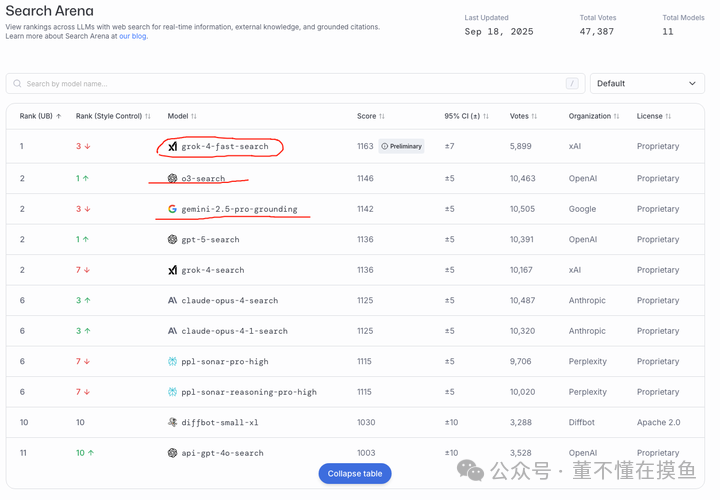Click the 3,288 votes cell
Viewport: 720px width, 500px height.
tap(521, 422)
